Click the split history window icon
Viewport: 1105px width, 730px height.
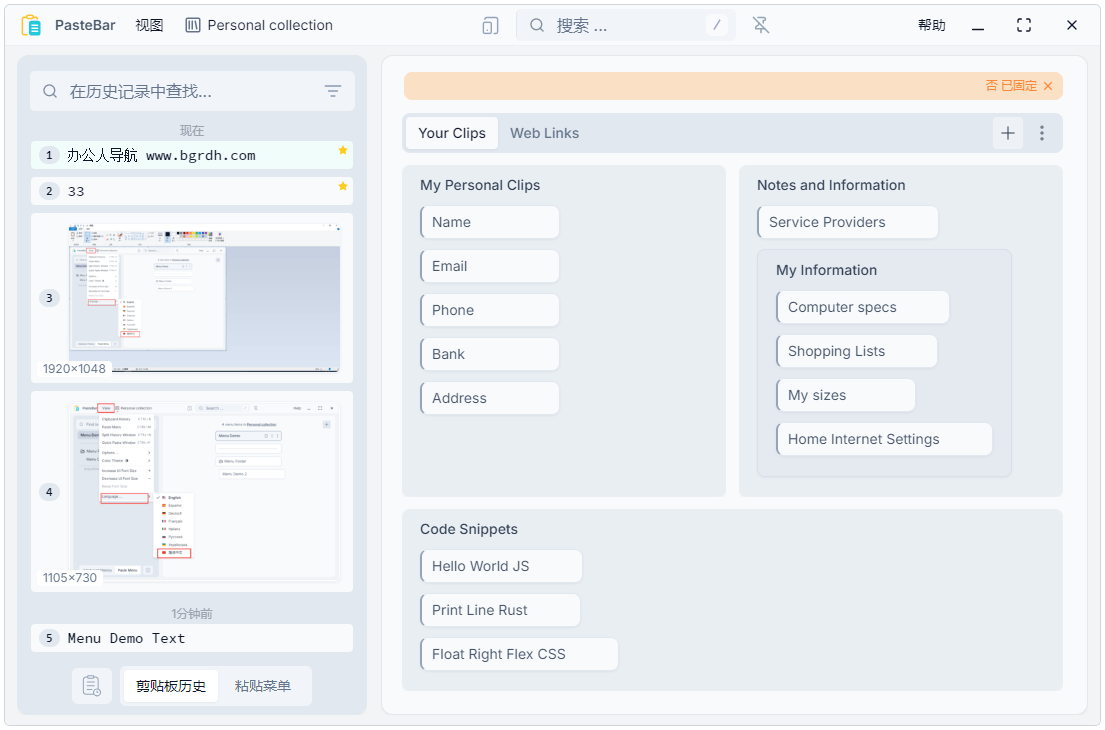pos(490,25)
